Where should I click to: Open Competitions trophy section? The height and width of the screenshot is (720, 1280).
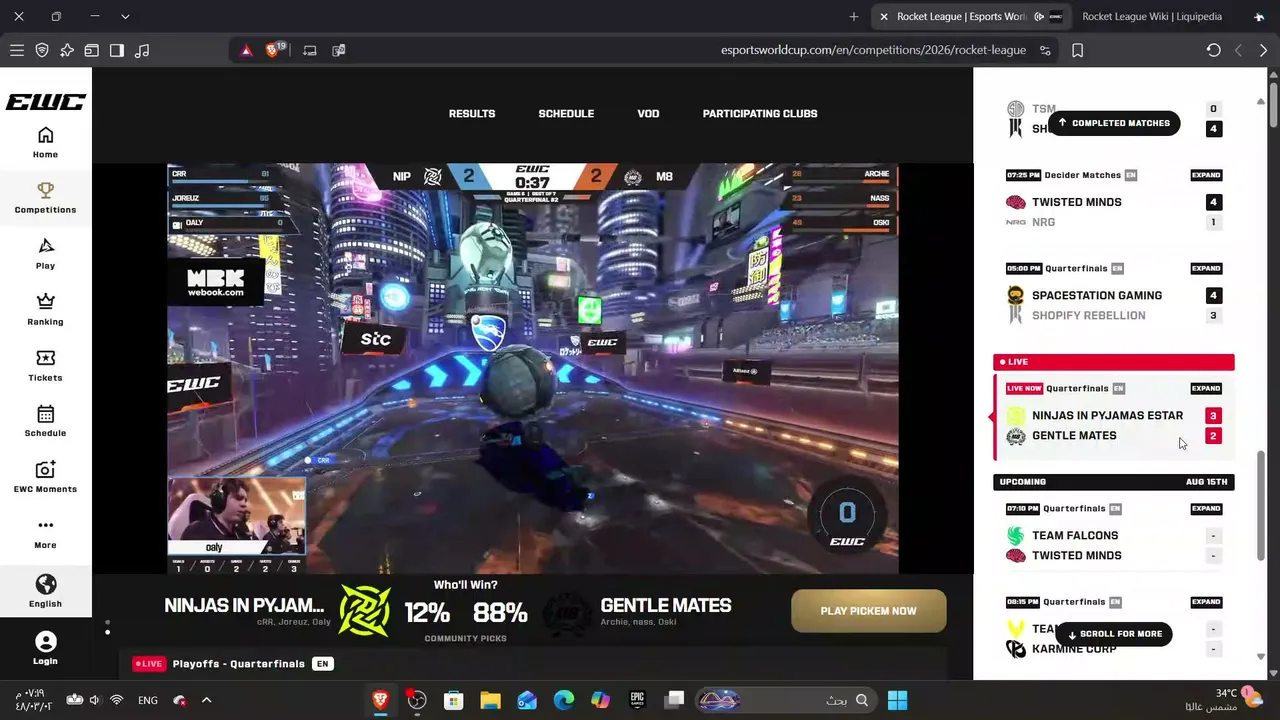(45, 198)
